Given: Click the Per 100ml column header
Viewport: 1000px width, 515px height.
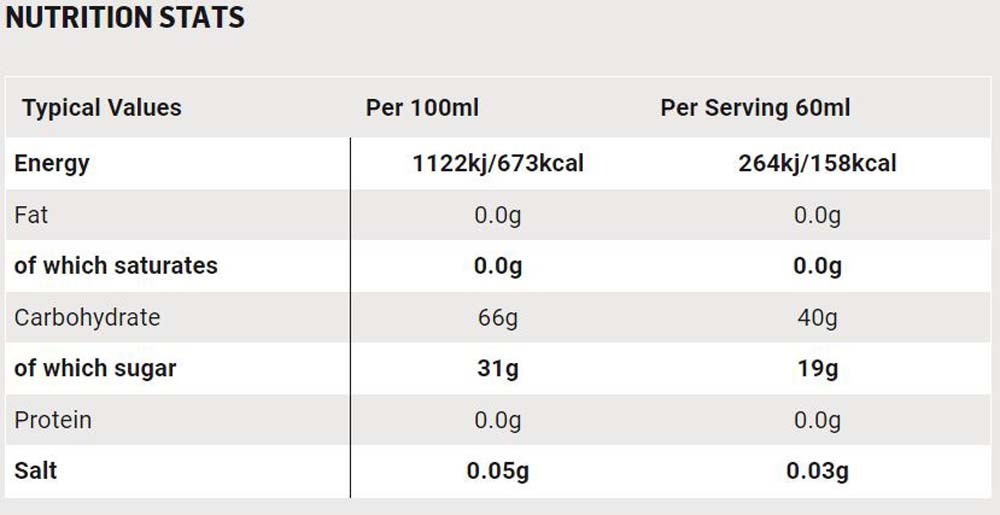Looking at the screenshot, I should 422,108.
